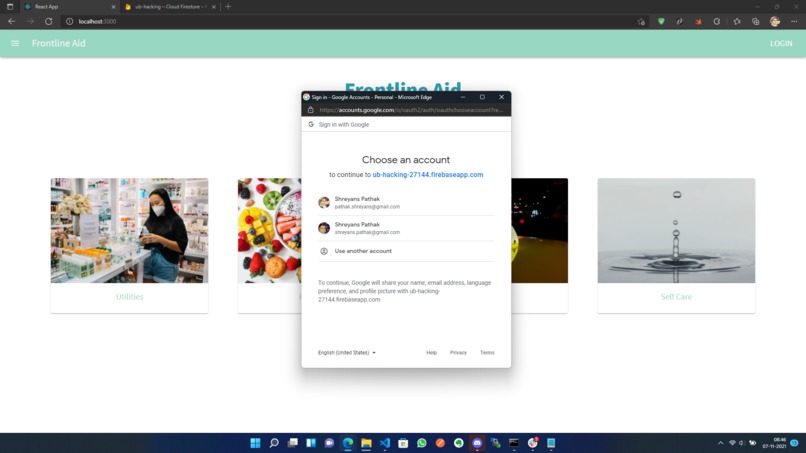Close the Google sign-in popup window

point(502,97)
